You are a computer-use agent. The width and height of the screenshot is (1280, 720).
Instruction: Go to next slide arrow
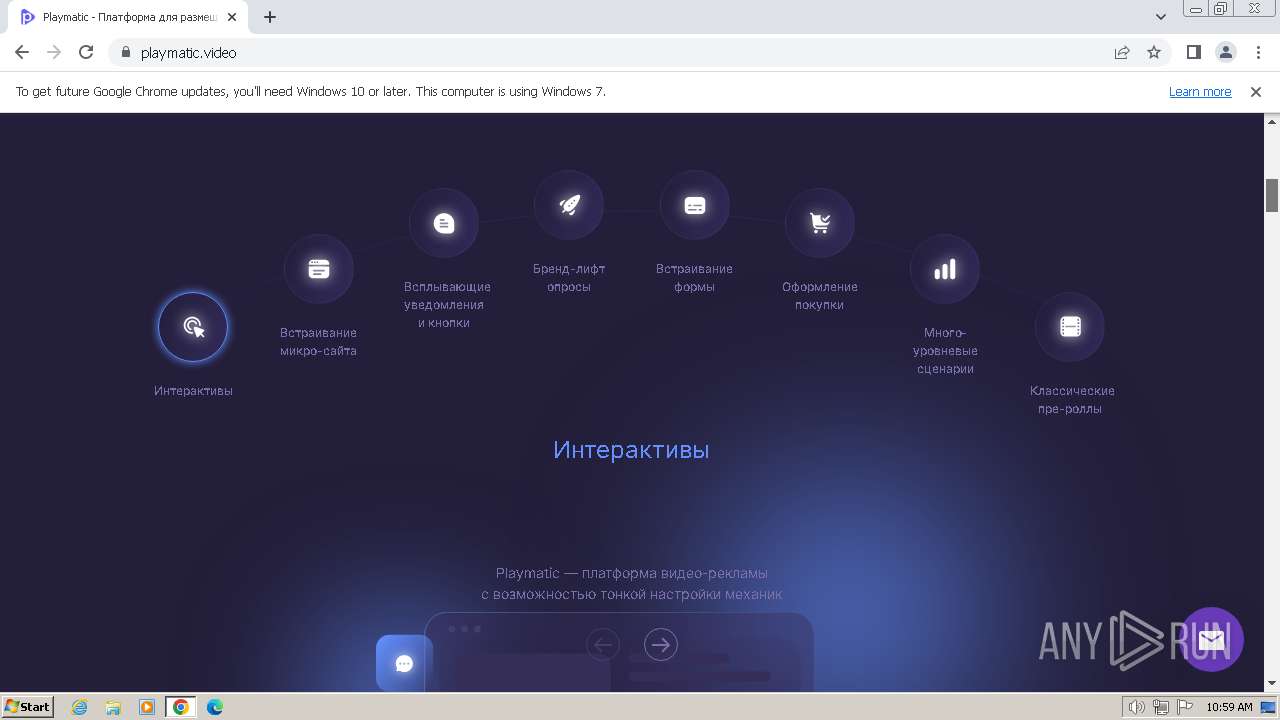[661, 645]
